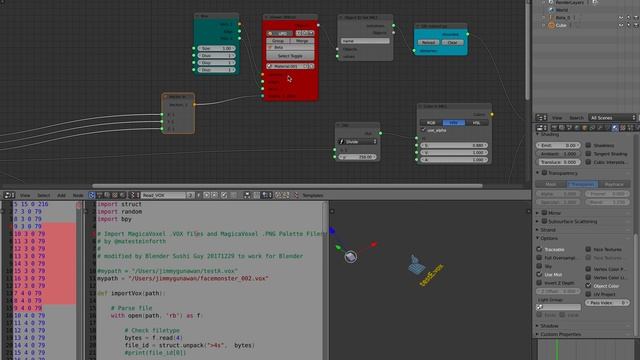This screenshot has width=640, height=360.
Task: Expand the Mirror panel triangle
Action: tap(538, 213)
